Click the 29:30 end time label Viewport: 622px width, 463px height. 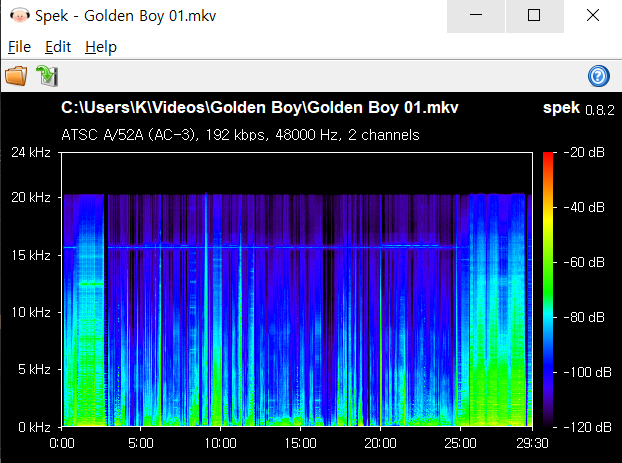(x=532, y=443)
